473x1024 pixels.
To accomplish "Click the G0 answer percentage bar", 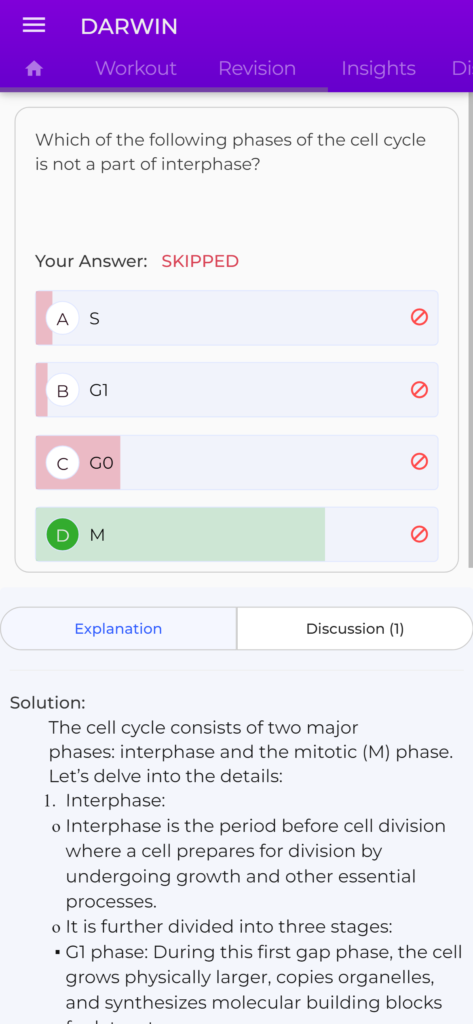I will 78,462.
